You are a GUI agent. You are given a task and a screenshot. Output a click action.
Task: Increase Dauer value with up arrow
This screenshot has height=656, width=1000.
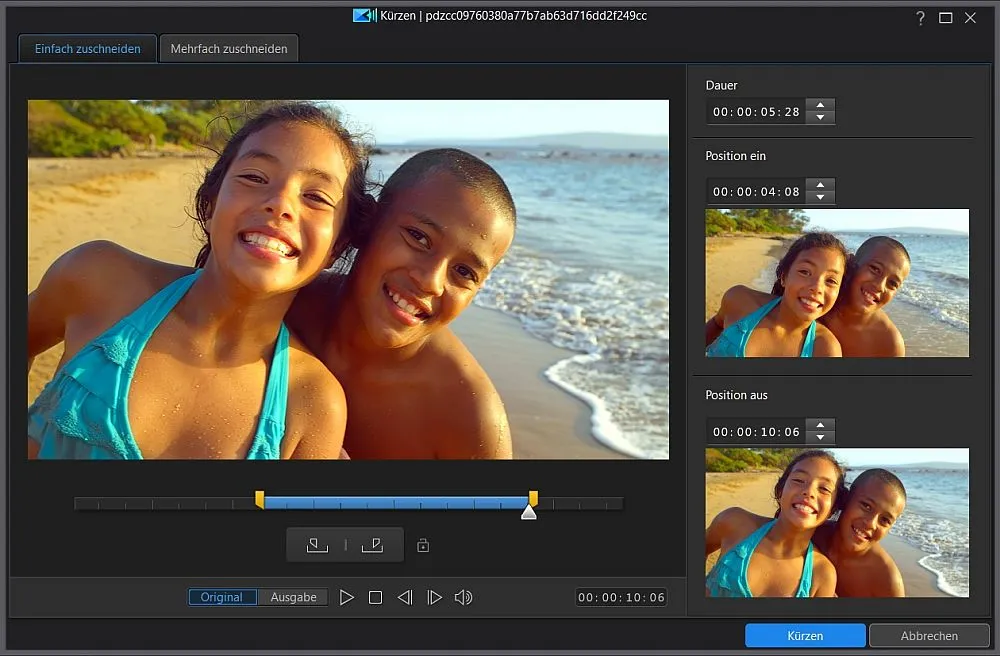[820, 105]
